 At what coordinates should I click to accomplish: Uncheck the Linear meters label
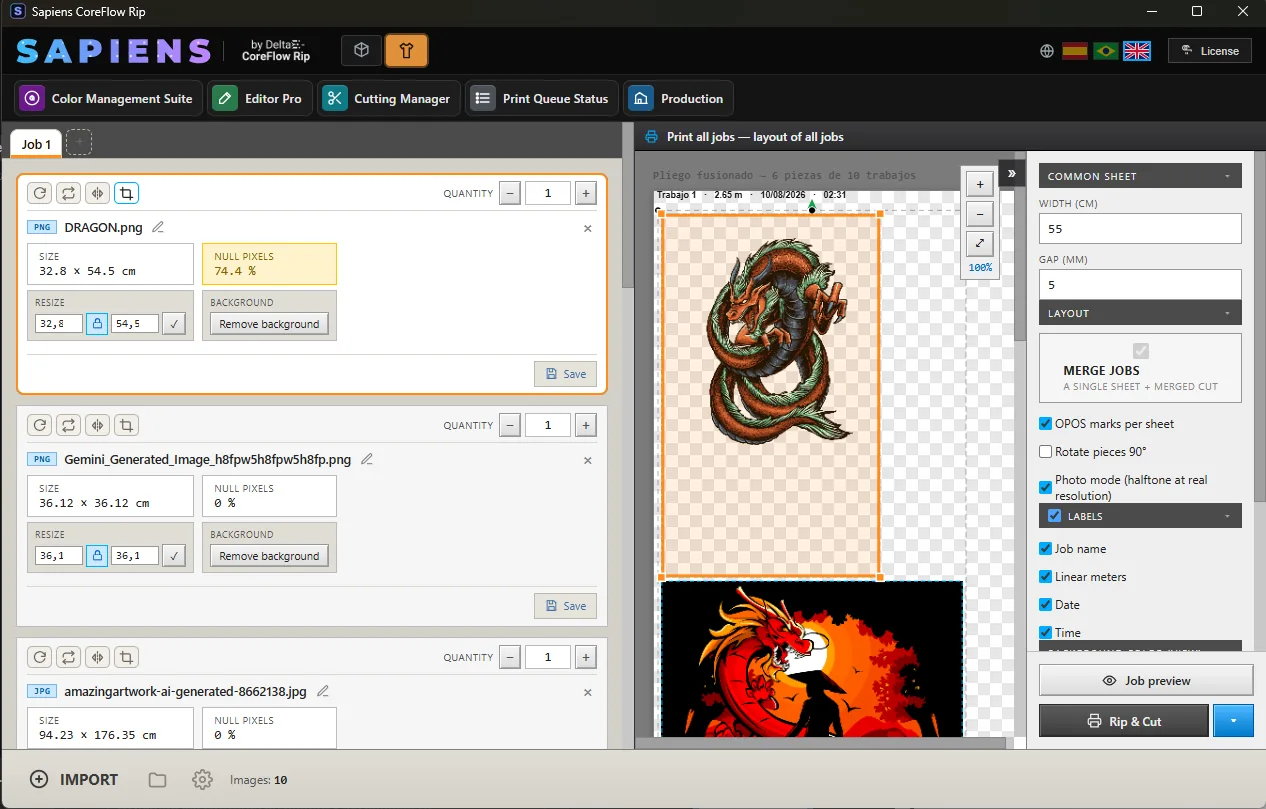coord(1046,577)
